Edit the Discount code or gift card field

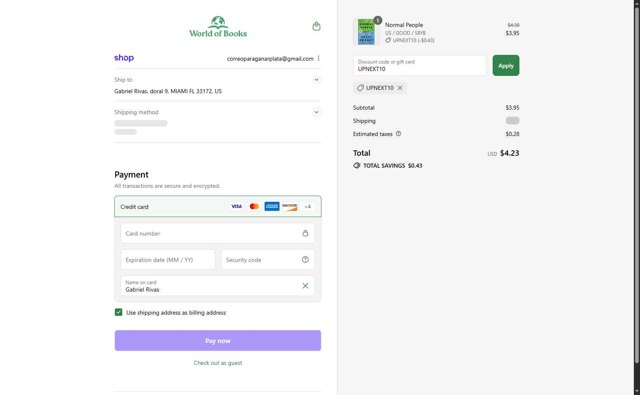(x=420, y=66)
